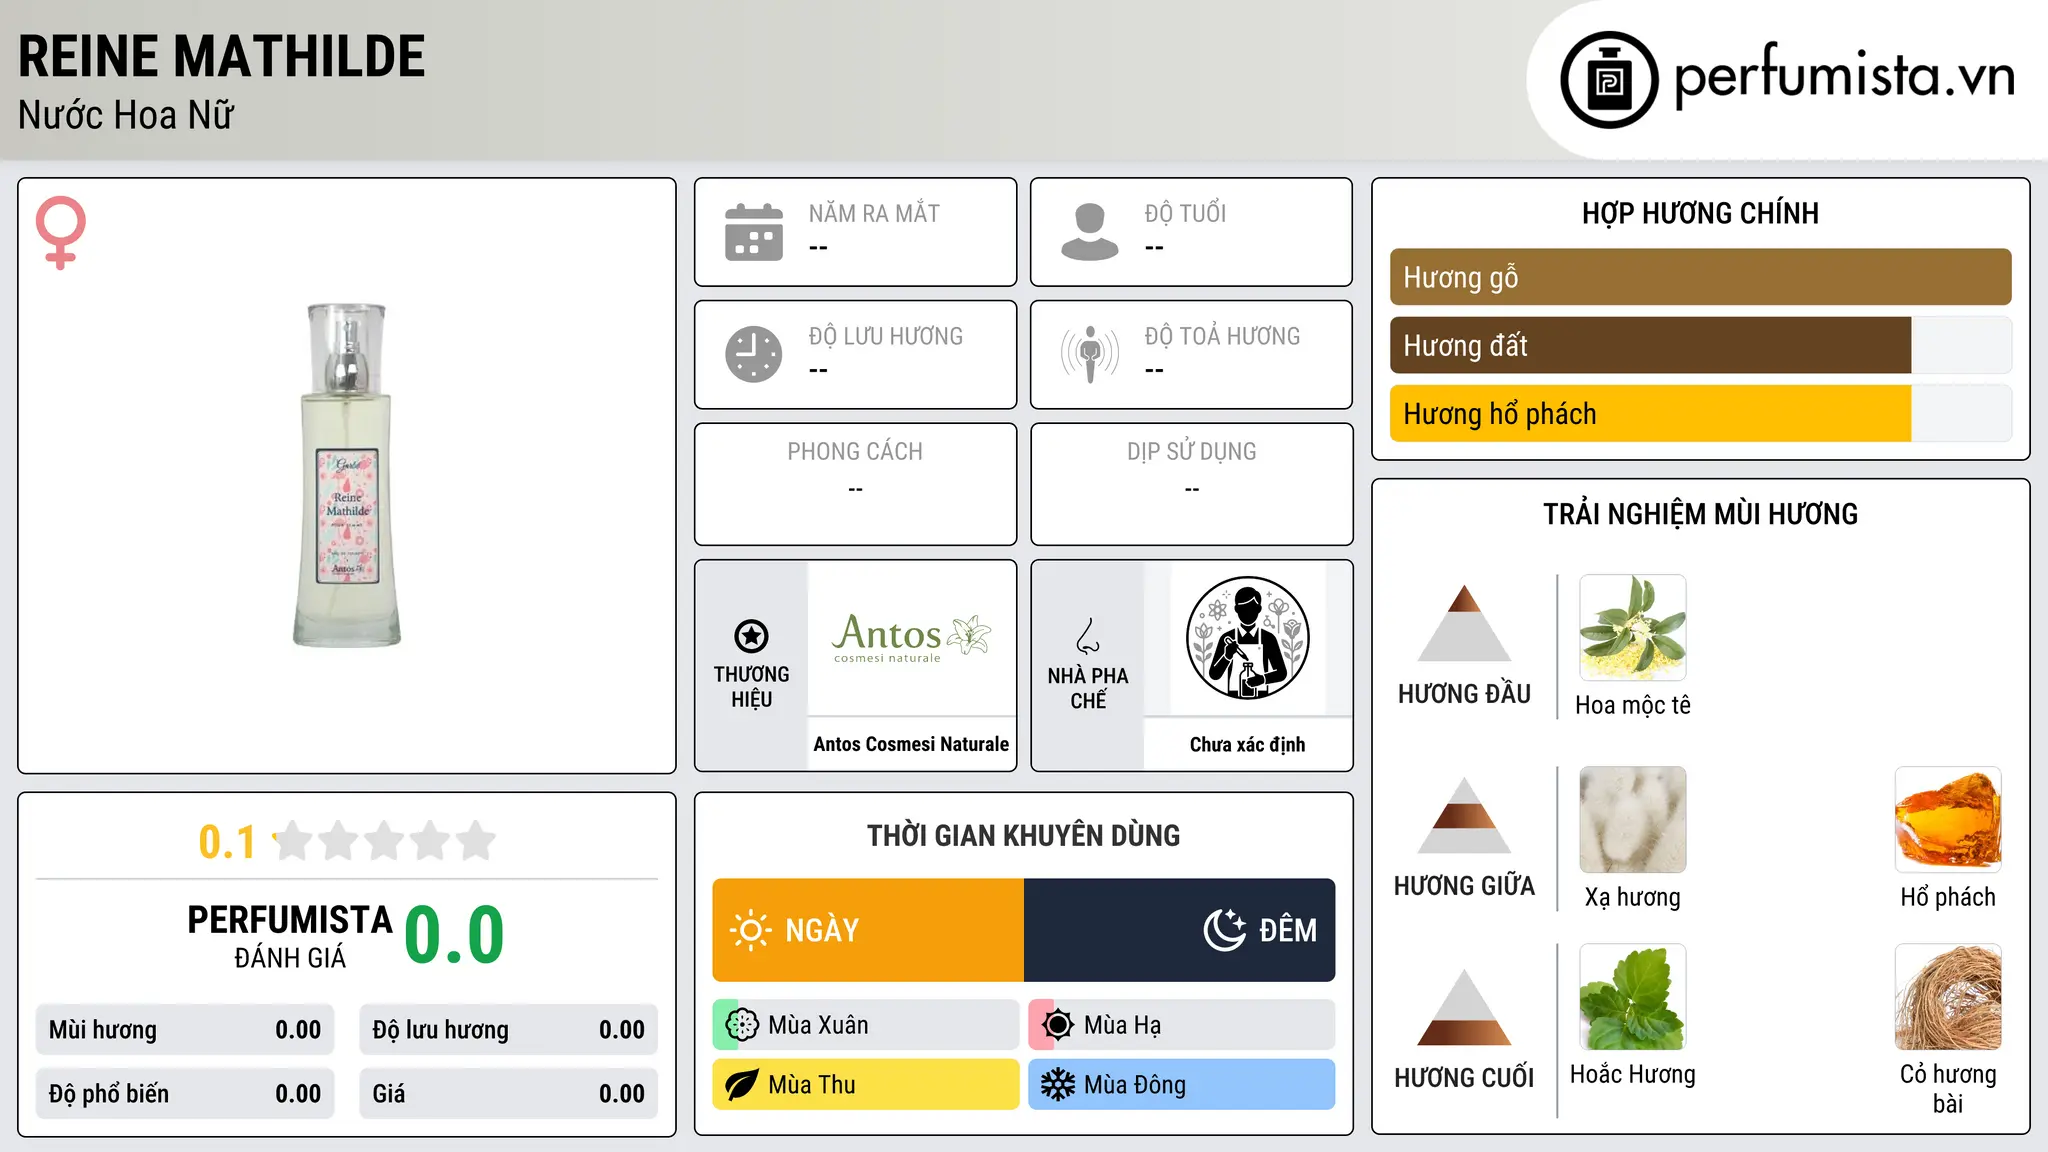
Task: Click the calendar icon beside Năm ra mắt
Action: [x=754, y=232]
